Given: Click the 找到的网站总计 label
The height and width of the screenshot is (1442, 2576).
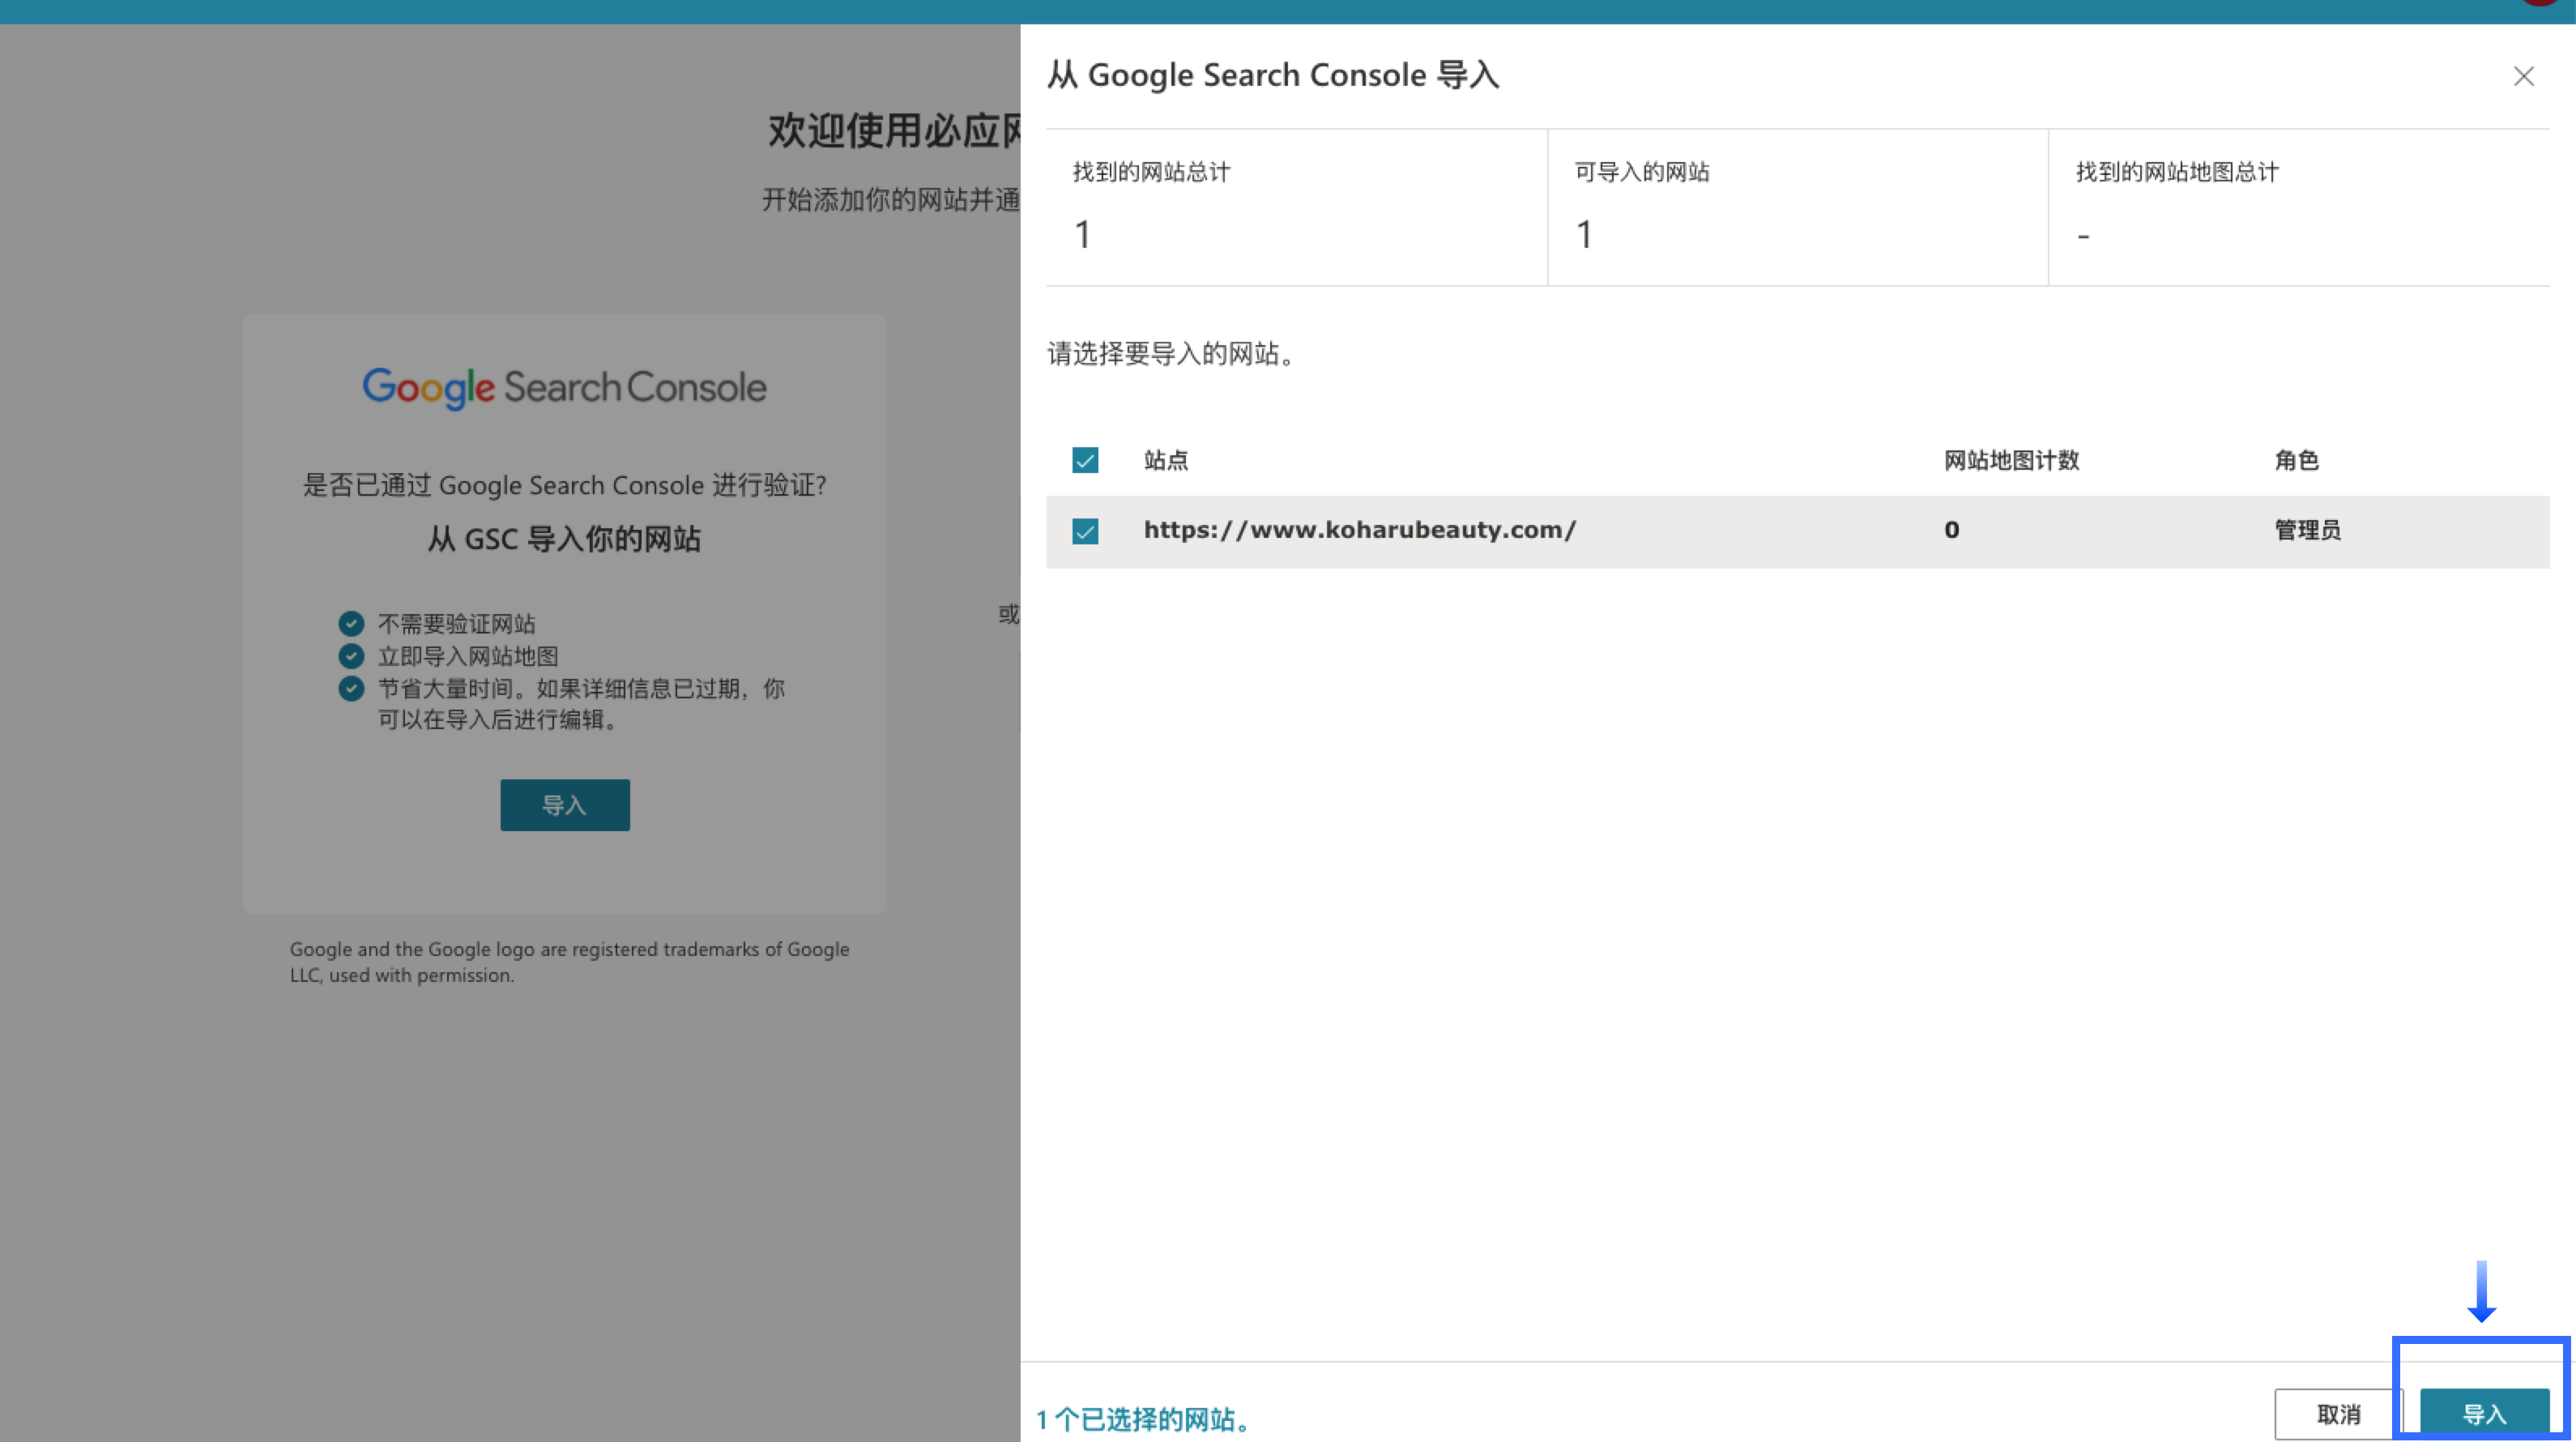Looking at the screenshot, I should [1151, 172].
